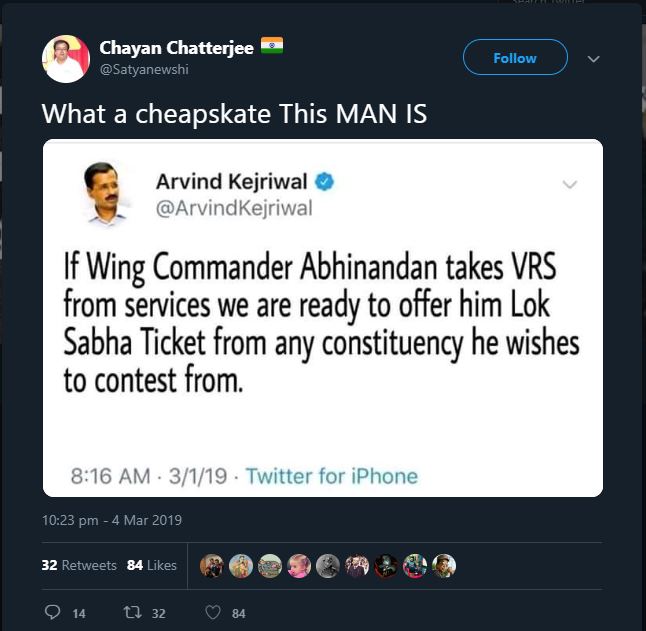Click the reply speech bubble icon
This screenshot has height=631, width=646.
(x=52, y=612)
